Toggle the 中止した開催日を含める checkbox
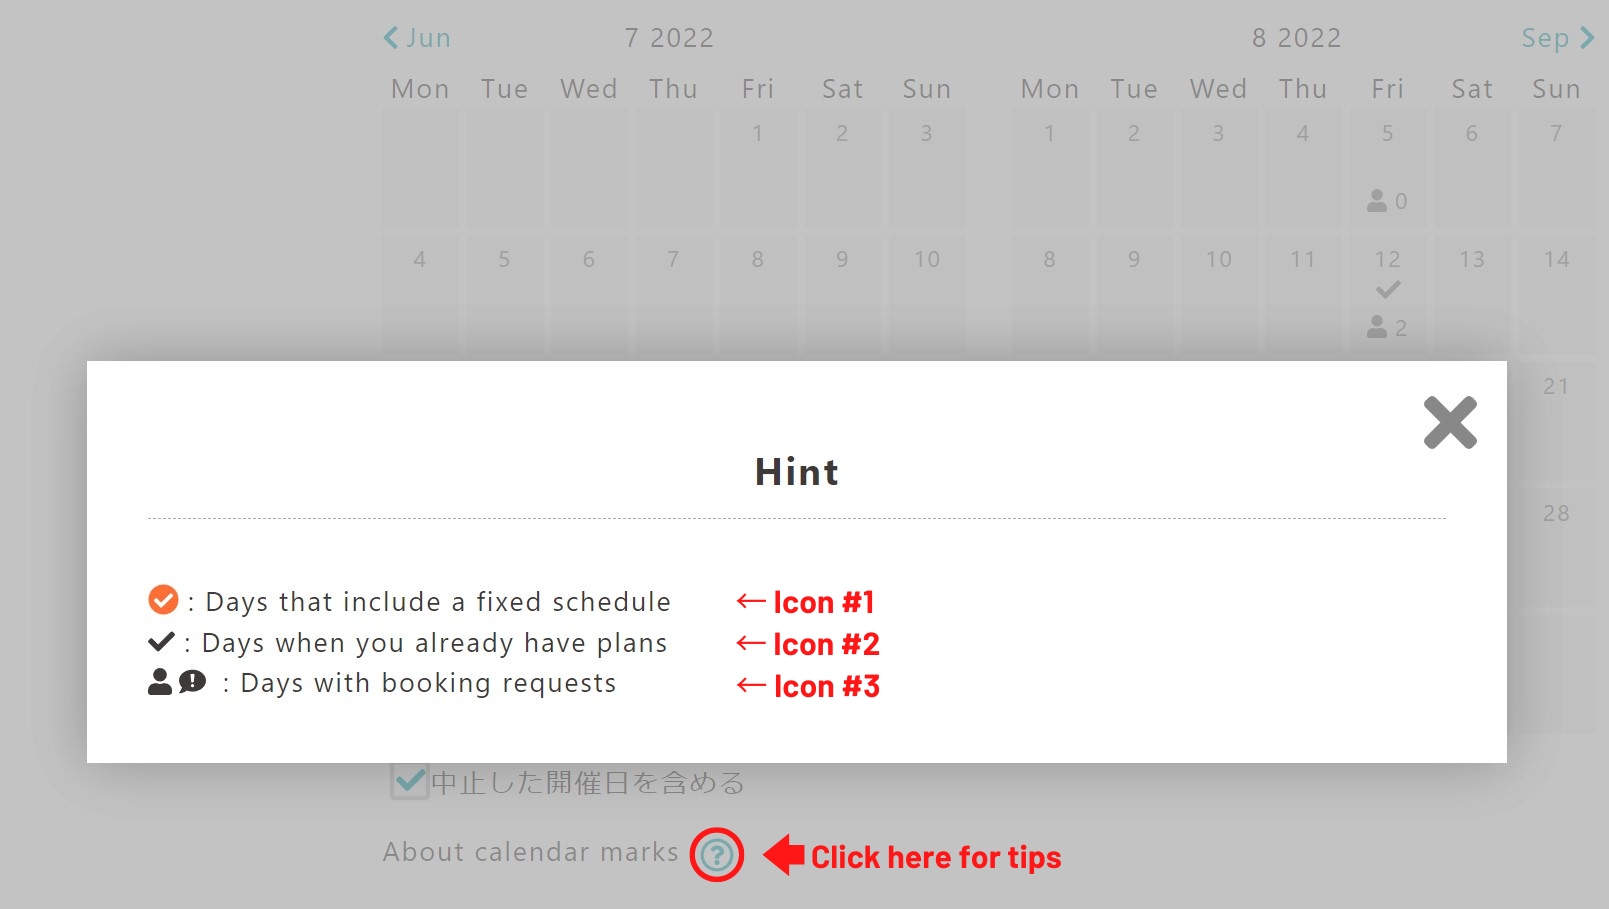Screen dimensions: 1609x909 click(x=410, y=781)
